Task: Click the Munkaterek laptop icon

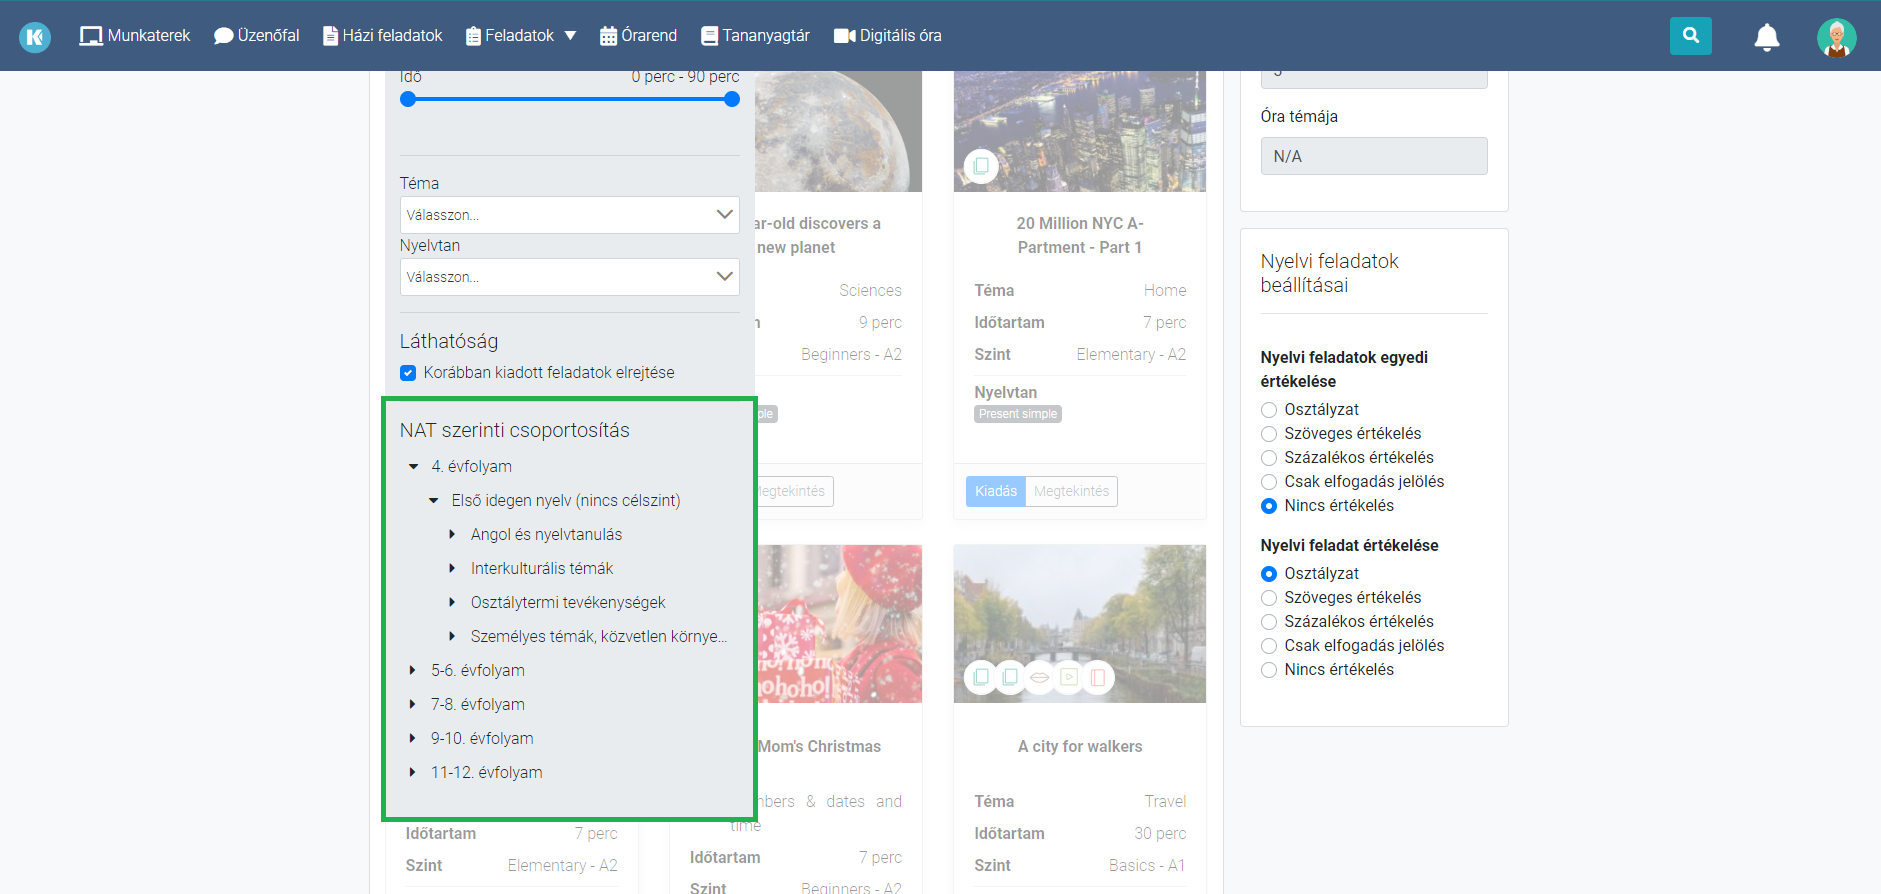Action: click(91, 36)
